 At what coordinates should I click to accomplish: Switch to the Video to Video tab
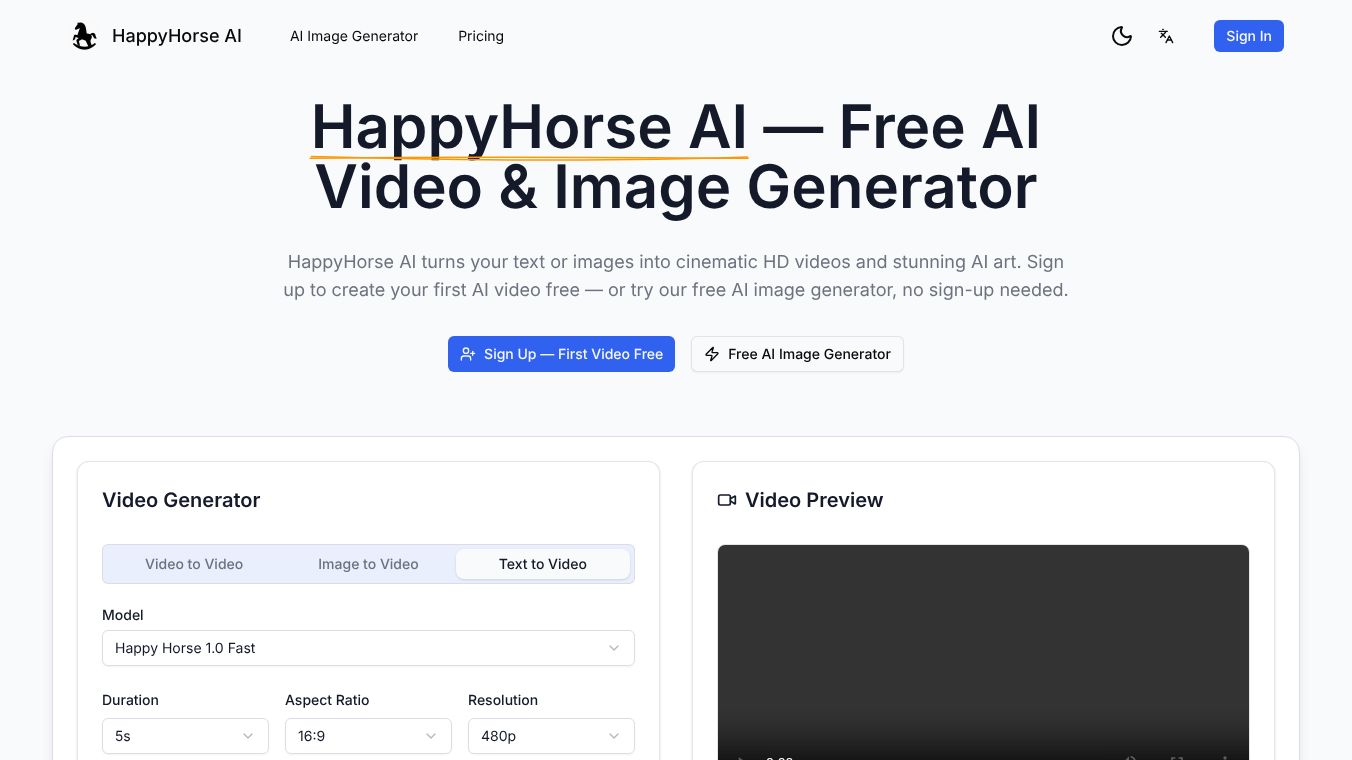coord(194,564)
